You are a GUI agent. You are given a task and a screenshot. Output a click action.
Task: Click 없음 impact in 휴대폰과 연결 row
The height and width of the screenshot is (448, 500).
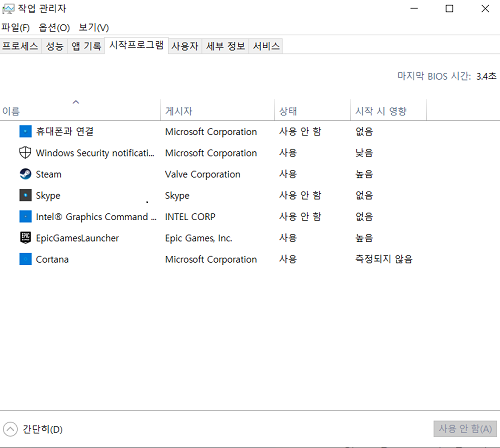364,131
